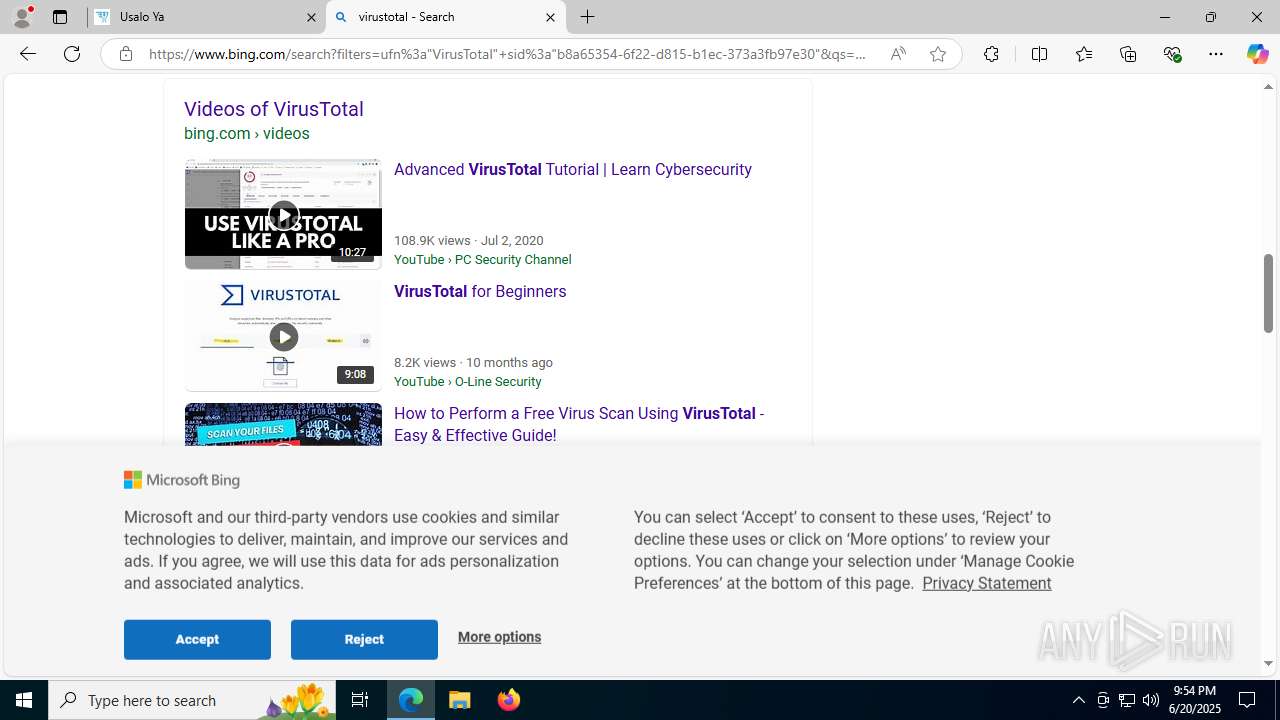Toggle Split screen view
1280x720 pixels.
pos(1039,54)
